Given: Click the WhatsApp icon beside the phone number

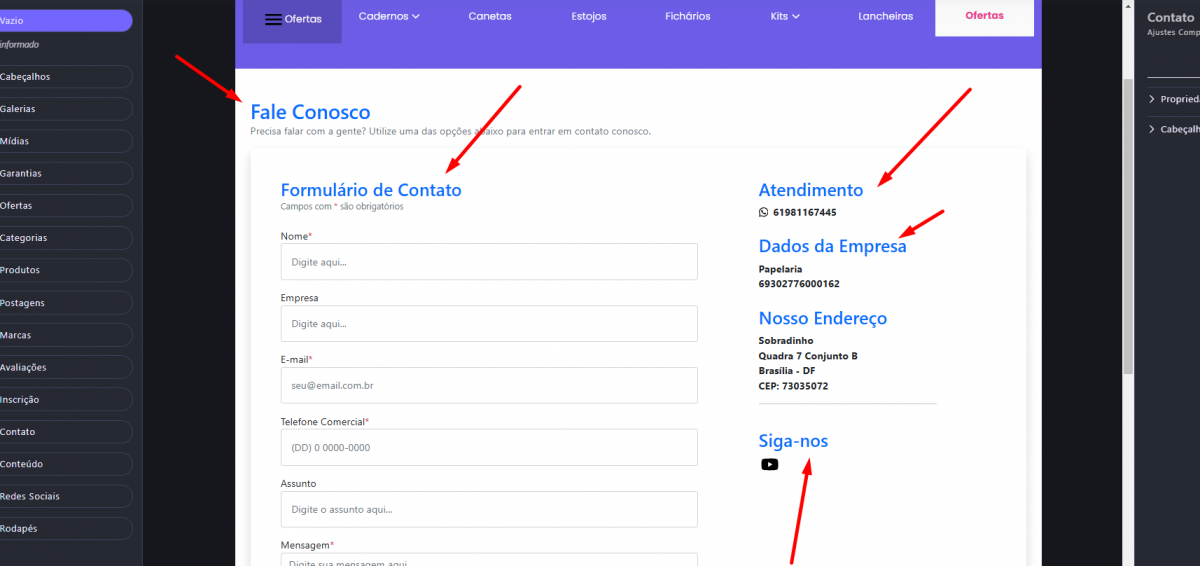Looking at the screenshot, I should point(764,212).
